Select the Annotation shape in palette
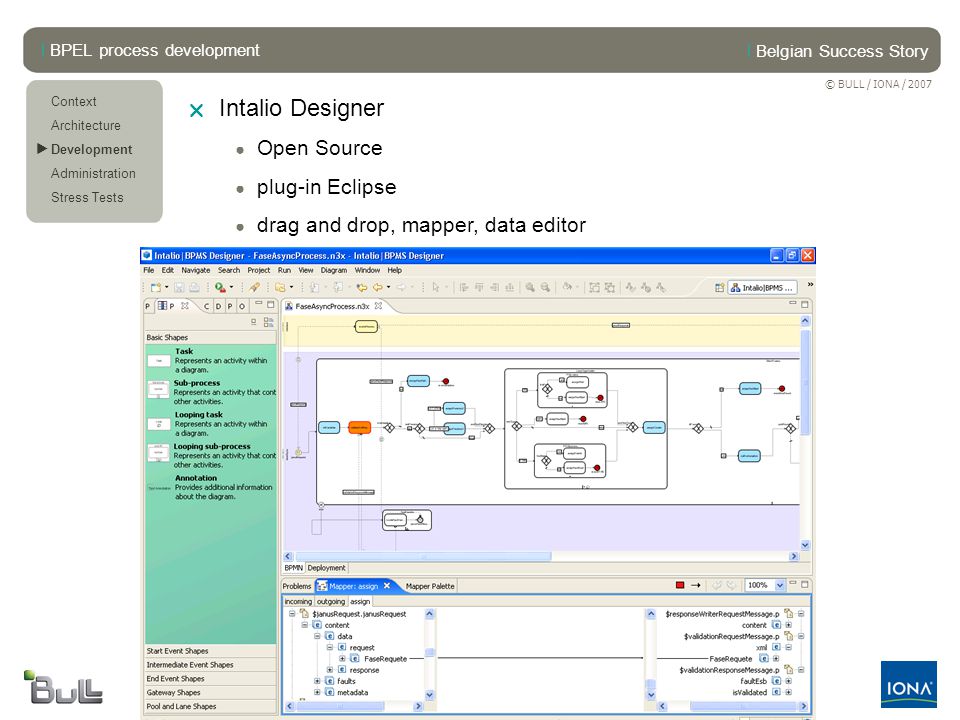Viewport: 960px width, 720px height. (x=211, y=487)
